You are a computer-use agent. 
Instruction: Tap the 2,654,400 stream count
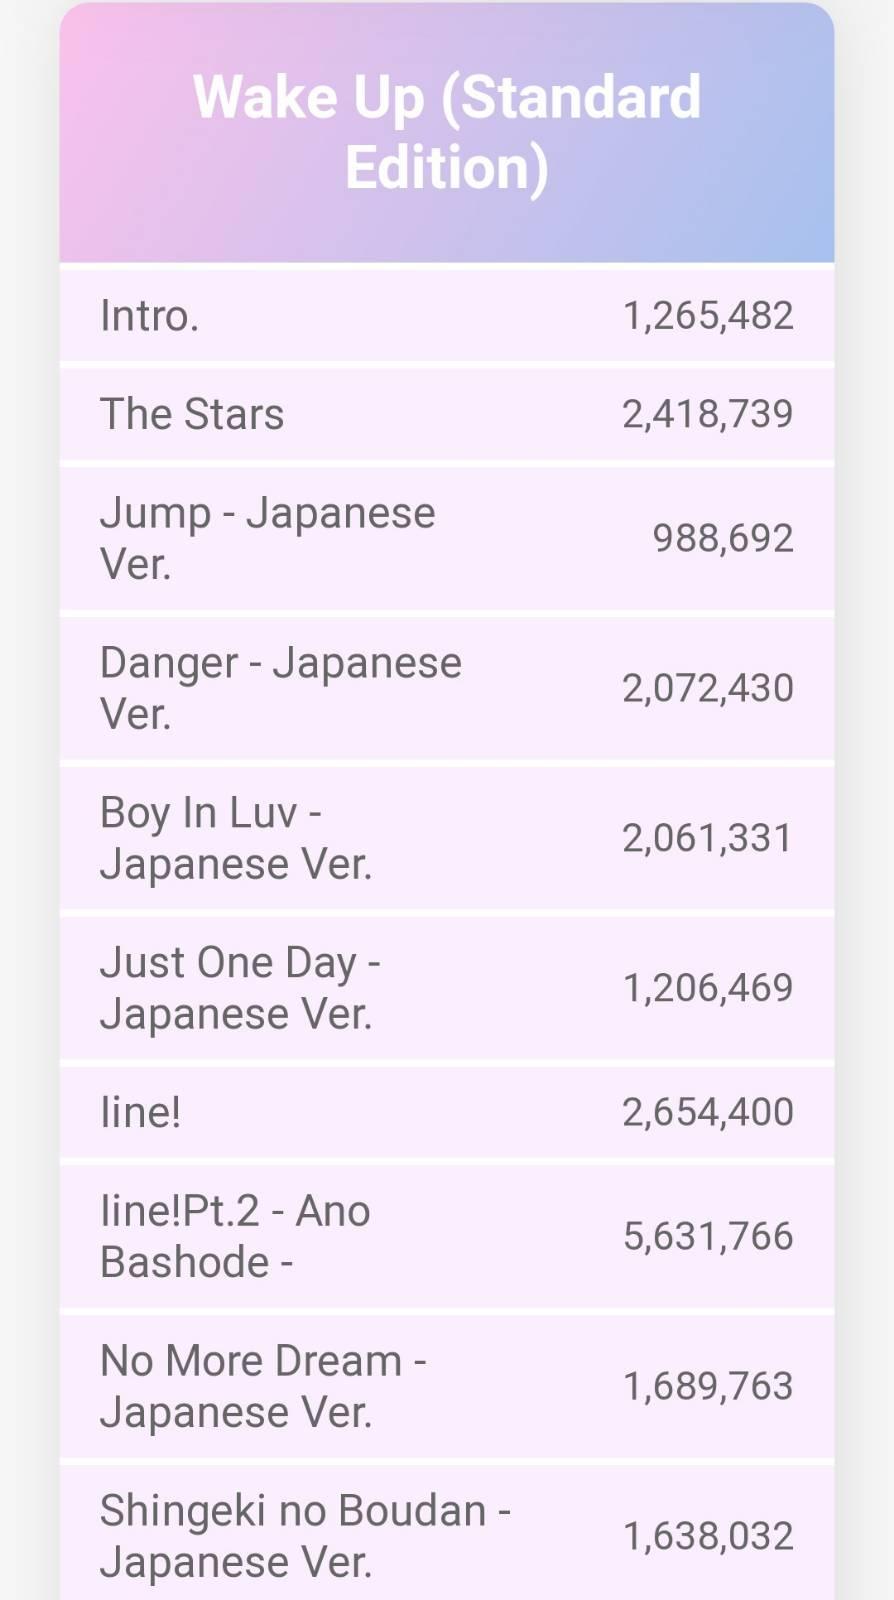click(708, 1112)
